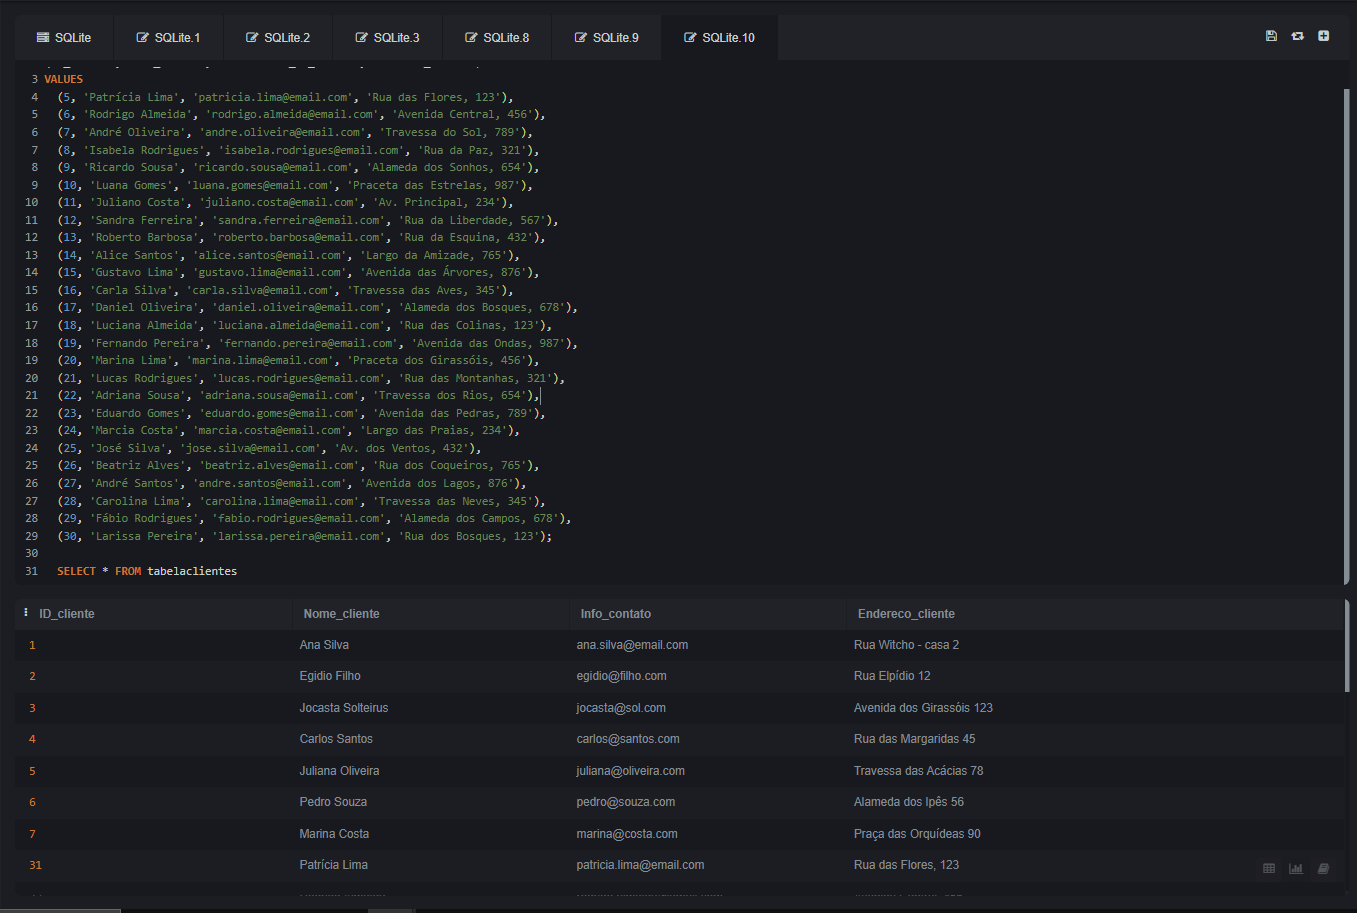Open the bar chart view icon
This screenshot has height=913, width=1357.
tap(1296, 868)
